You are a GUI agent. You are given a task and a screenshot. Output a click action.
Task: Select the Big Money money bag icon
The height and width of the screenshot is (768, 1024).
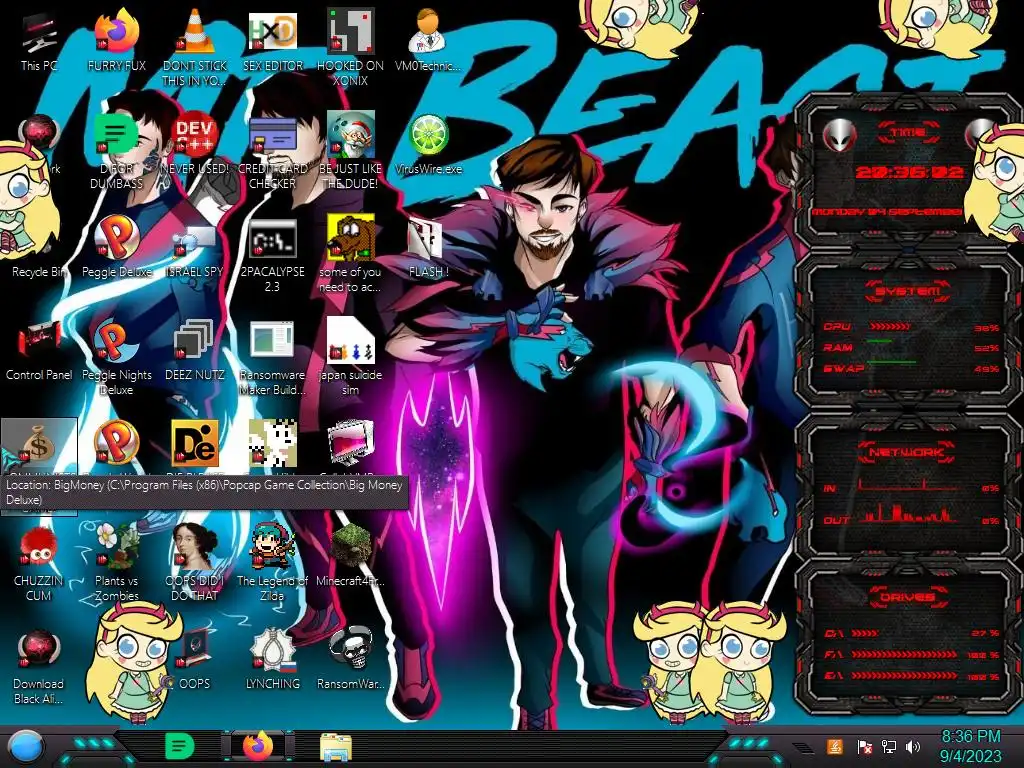(x=39, y=444)
